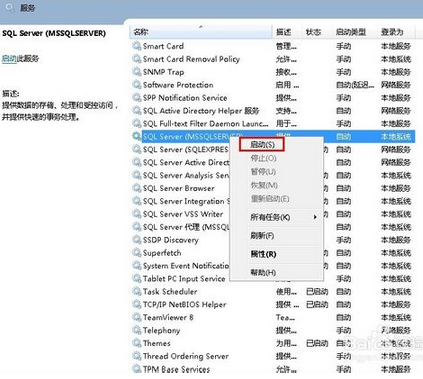Sort by the 启动类型 column header
The height and width of the screenshot is (379, 423).
[355, 32]
